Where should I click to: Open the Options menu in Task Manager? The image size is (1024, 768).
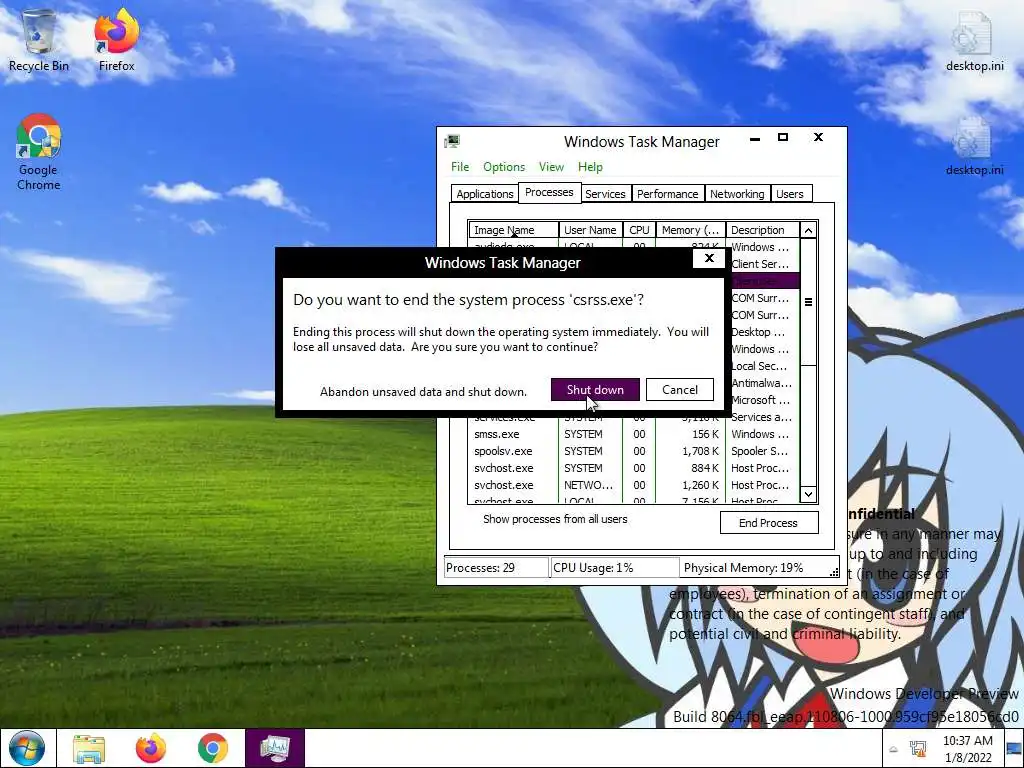click(x=504, y=167)
